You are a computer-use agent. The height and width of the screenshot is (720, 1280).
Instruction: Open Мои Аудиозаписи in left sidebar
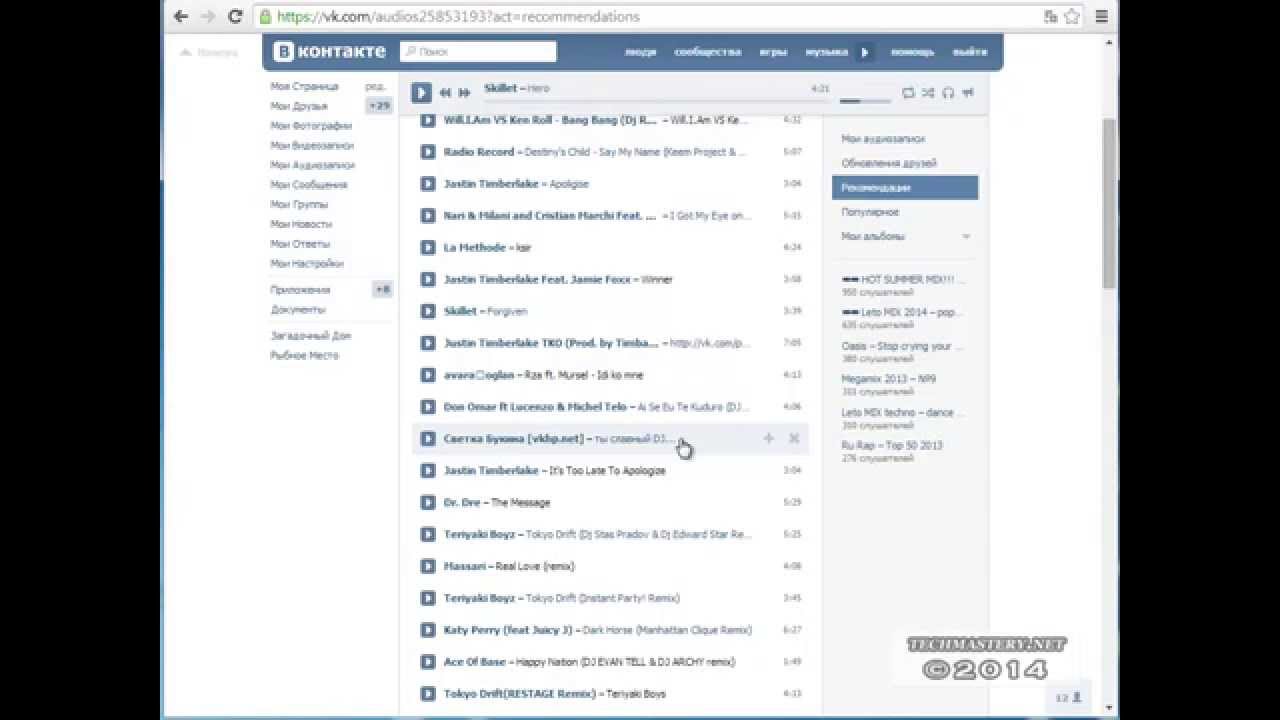coord(313,165)
